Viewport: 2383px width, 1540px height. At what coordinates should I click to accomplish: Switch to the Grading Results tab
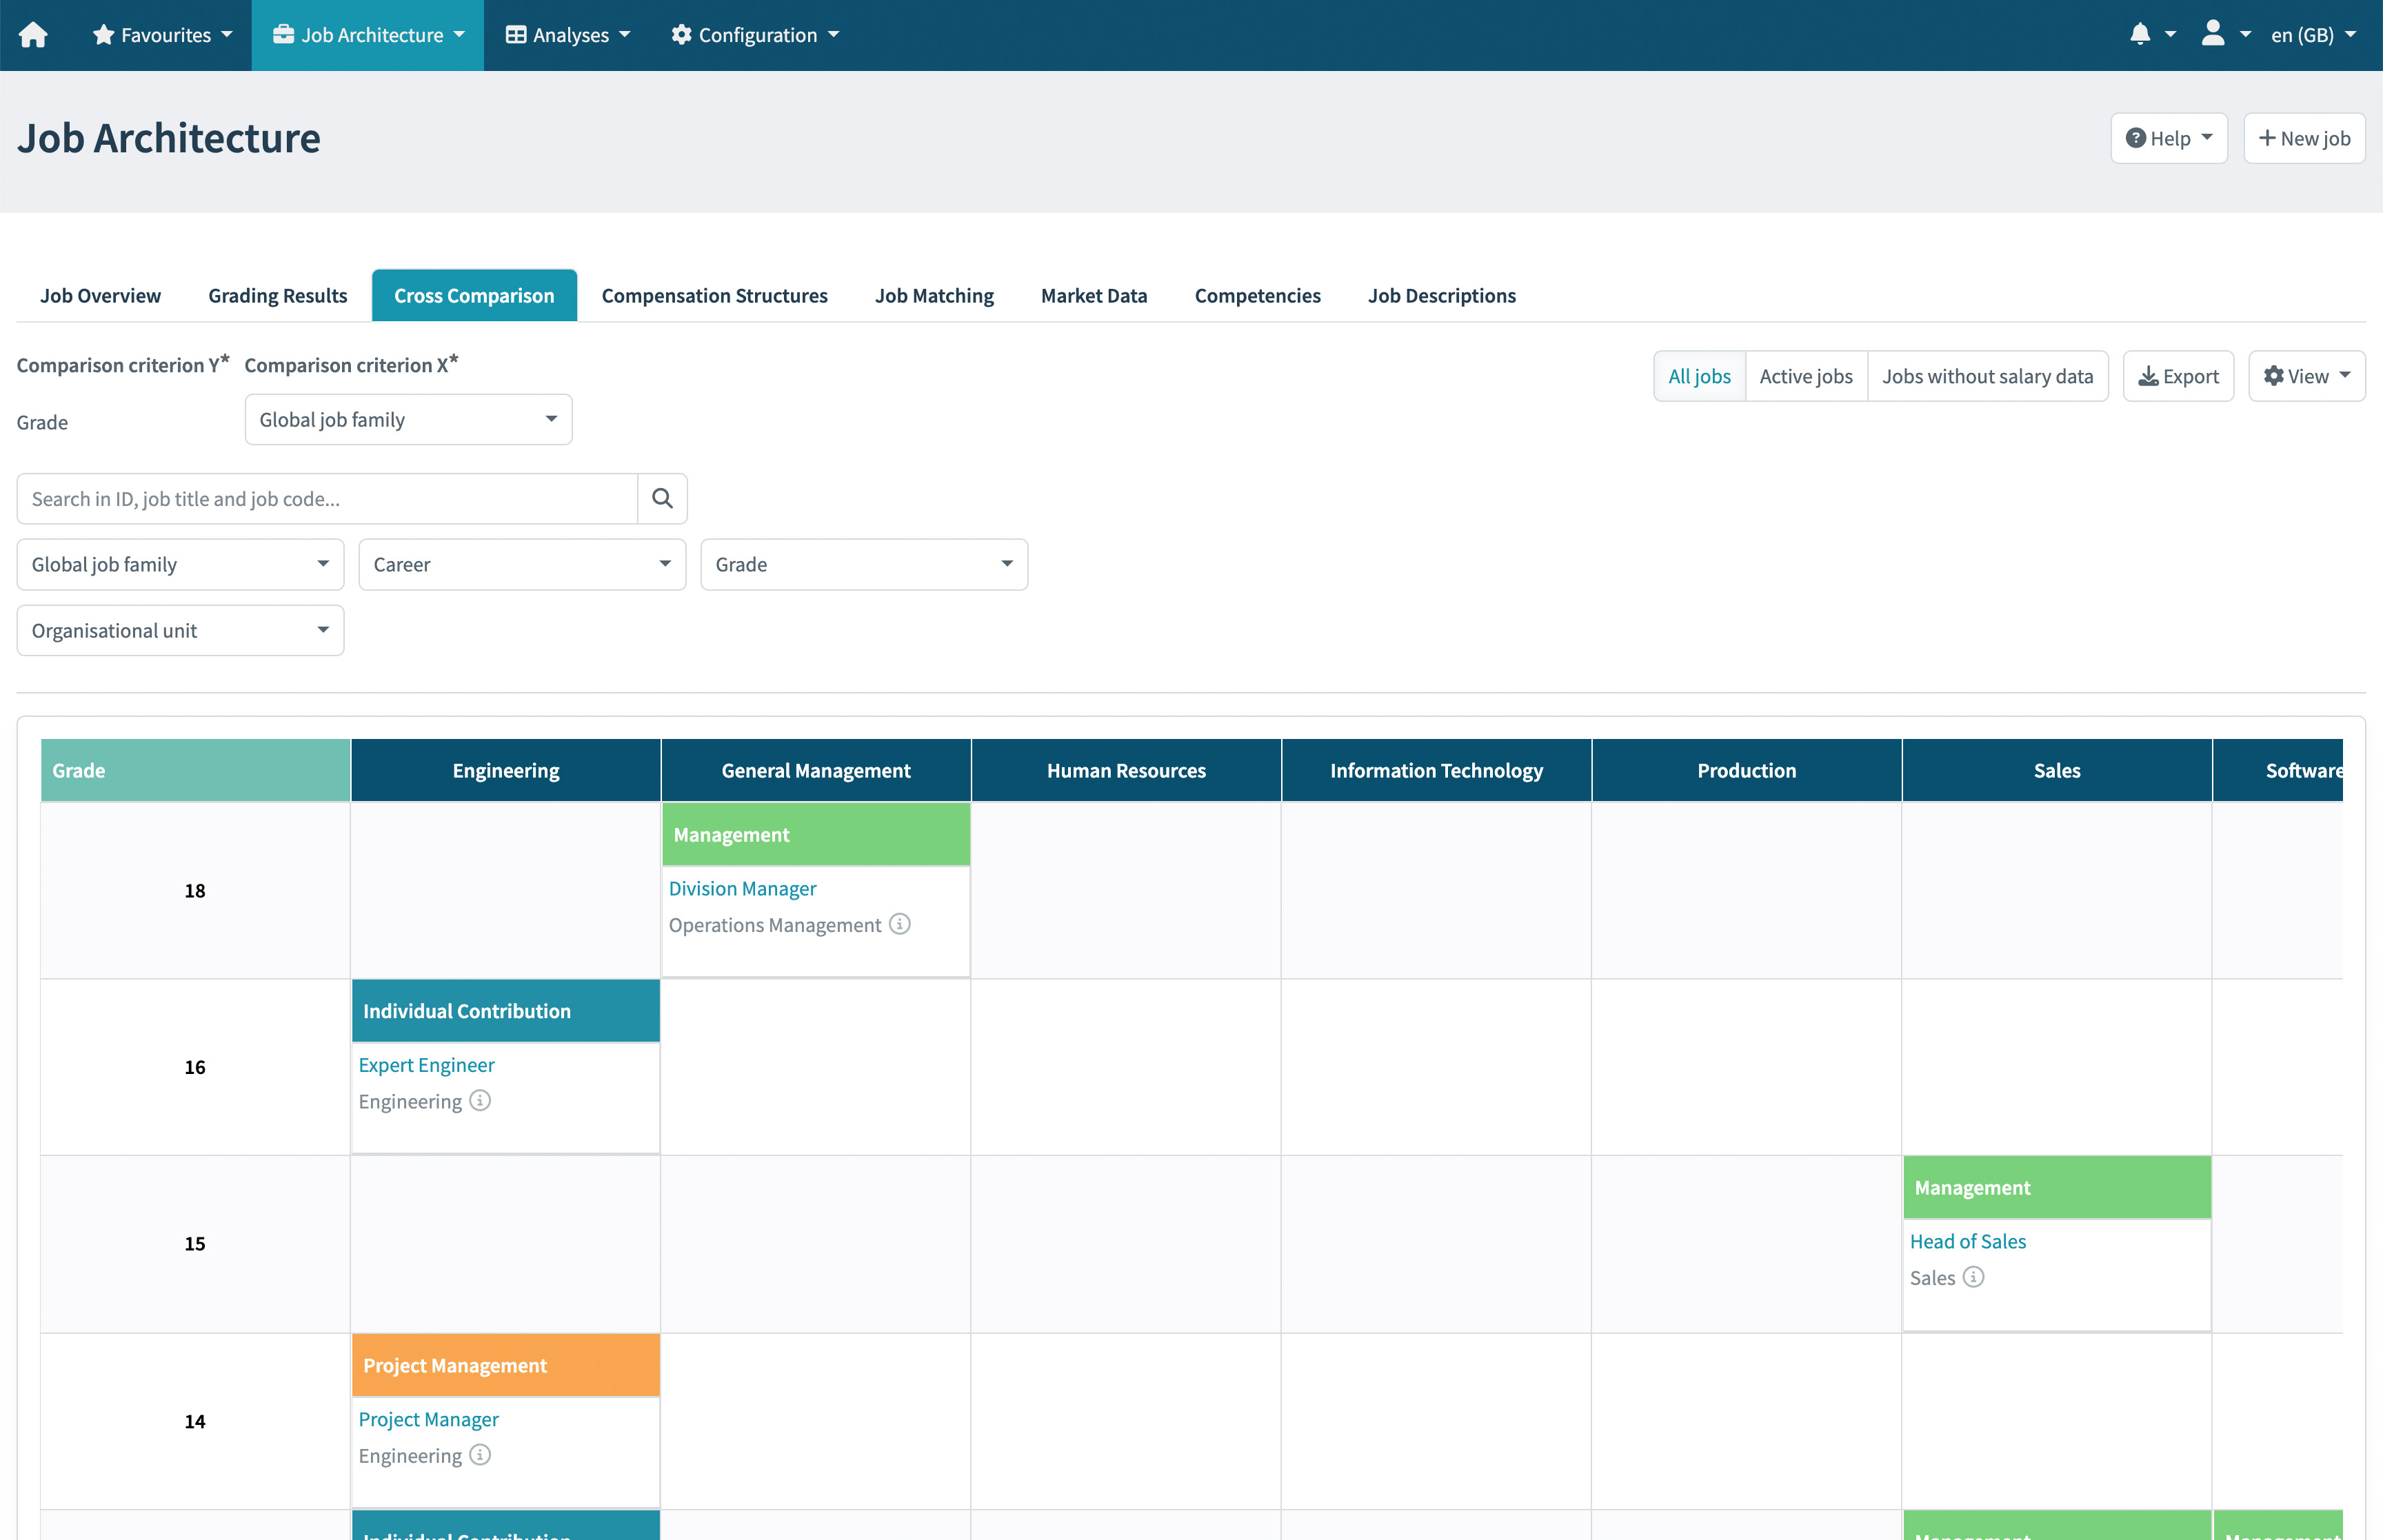click(x=278, y=295)
